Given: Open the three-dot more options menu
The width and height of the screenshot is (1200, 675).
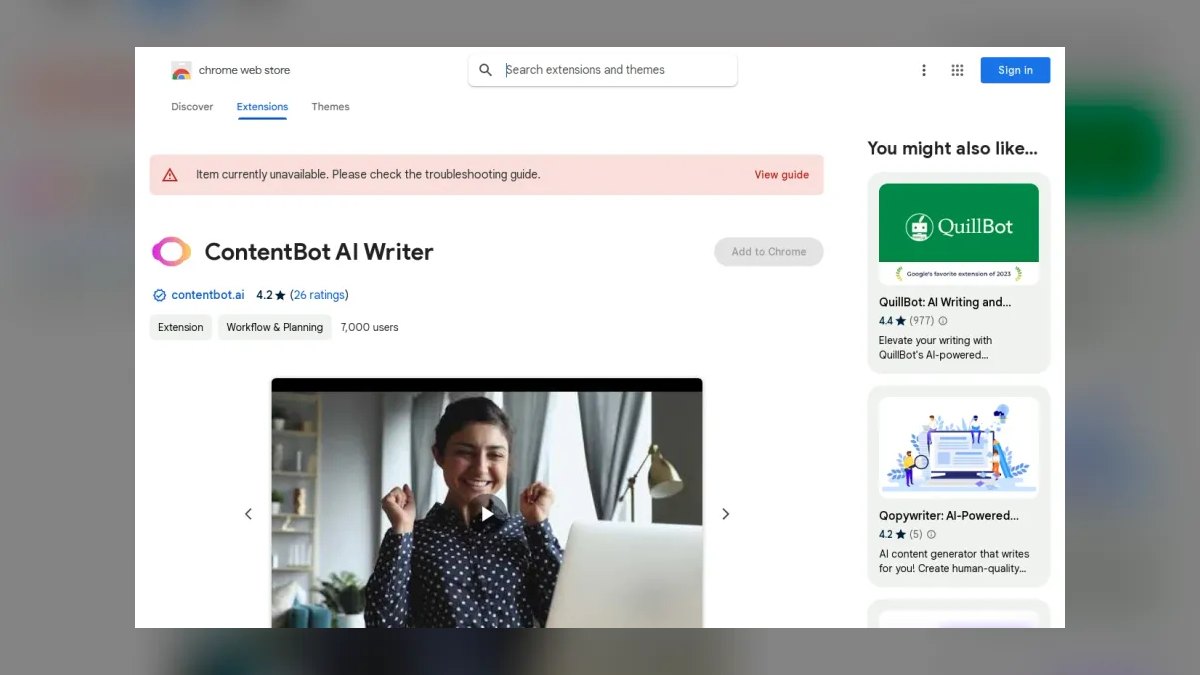Looking at the screenshot, I should pyautogui.click(x=924, y=70).
